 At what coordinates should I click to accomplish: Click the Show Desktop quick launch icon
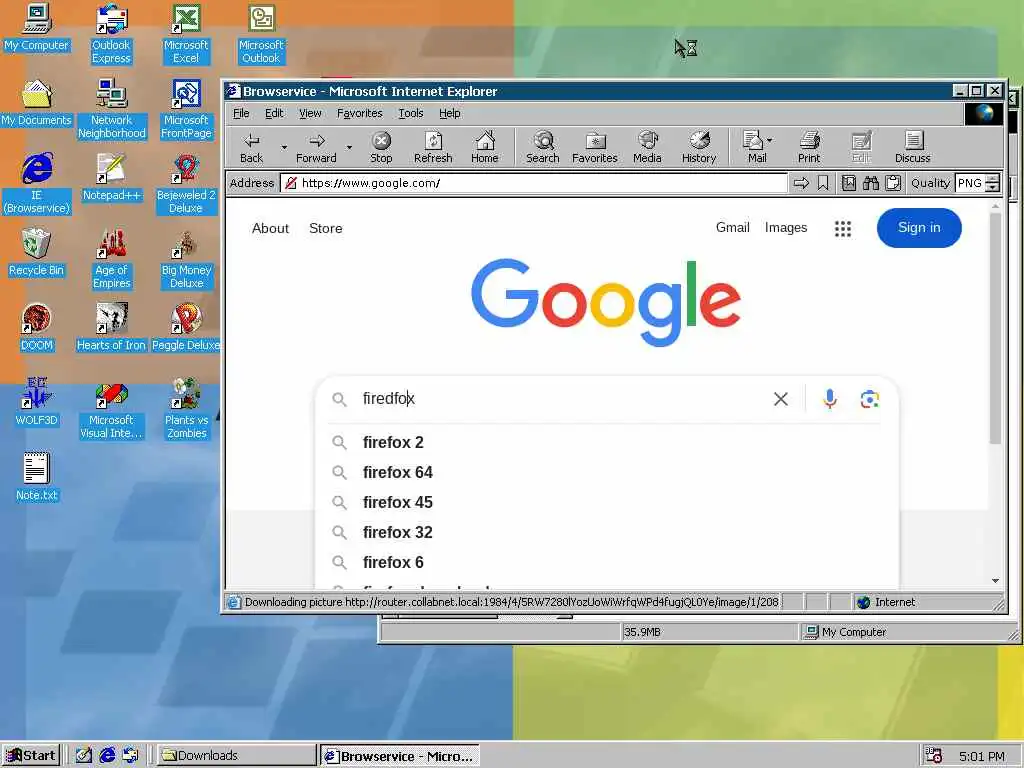[x=84, y=756]
